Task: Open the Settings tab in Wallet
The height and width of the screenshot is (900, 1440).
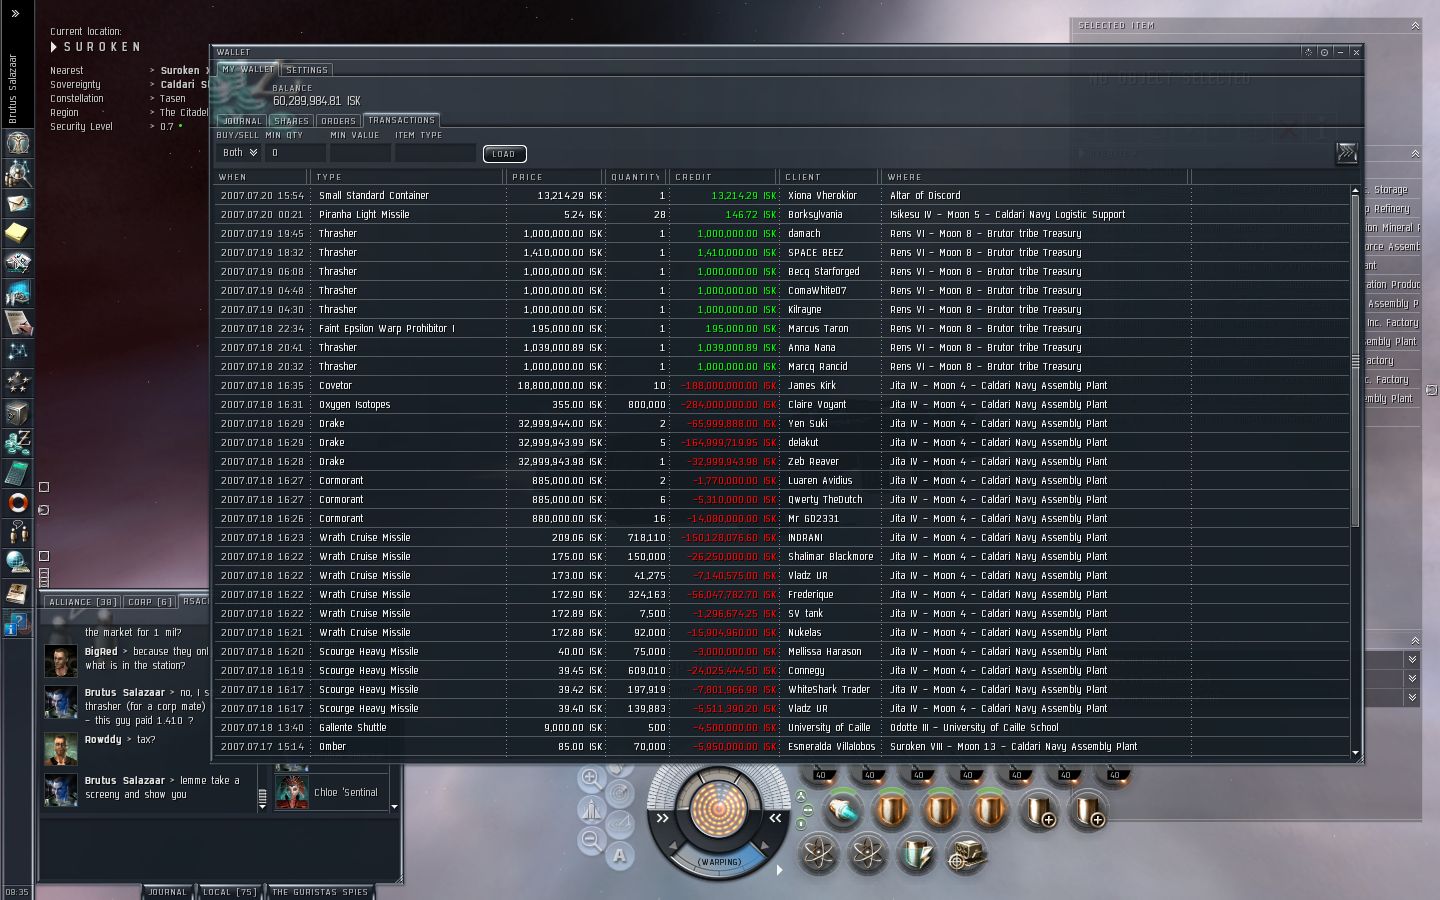Action: [306, 70]
